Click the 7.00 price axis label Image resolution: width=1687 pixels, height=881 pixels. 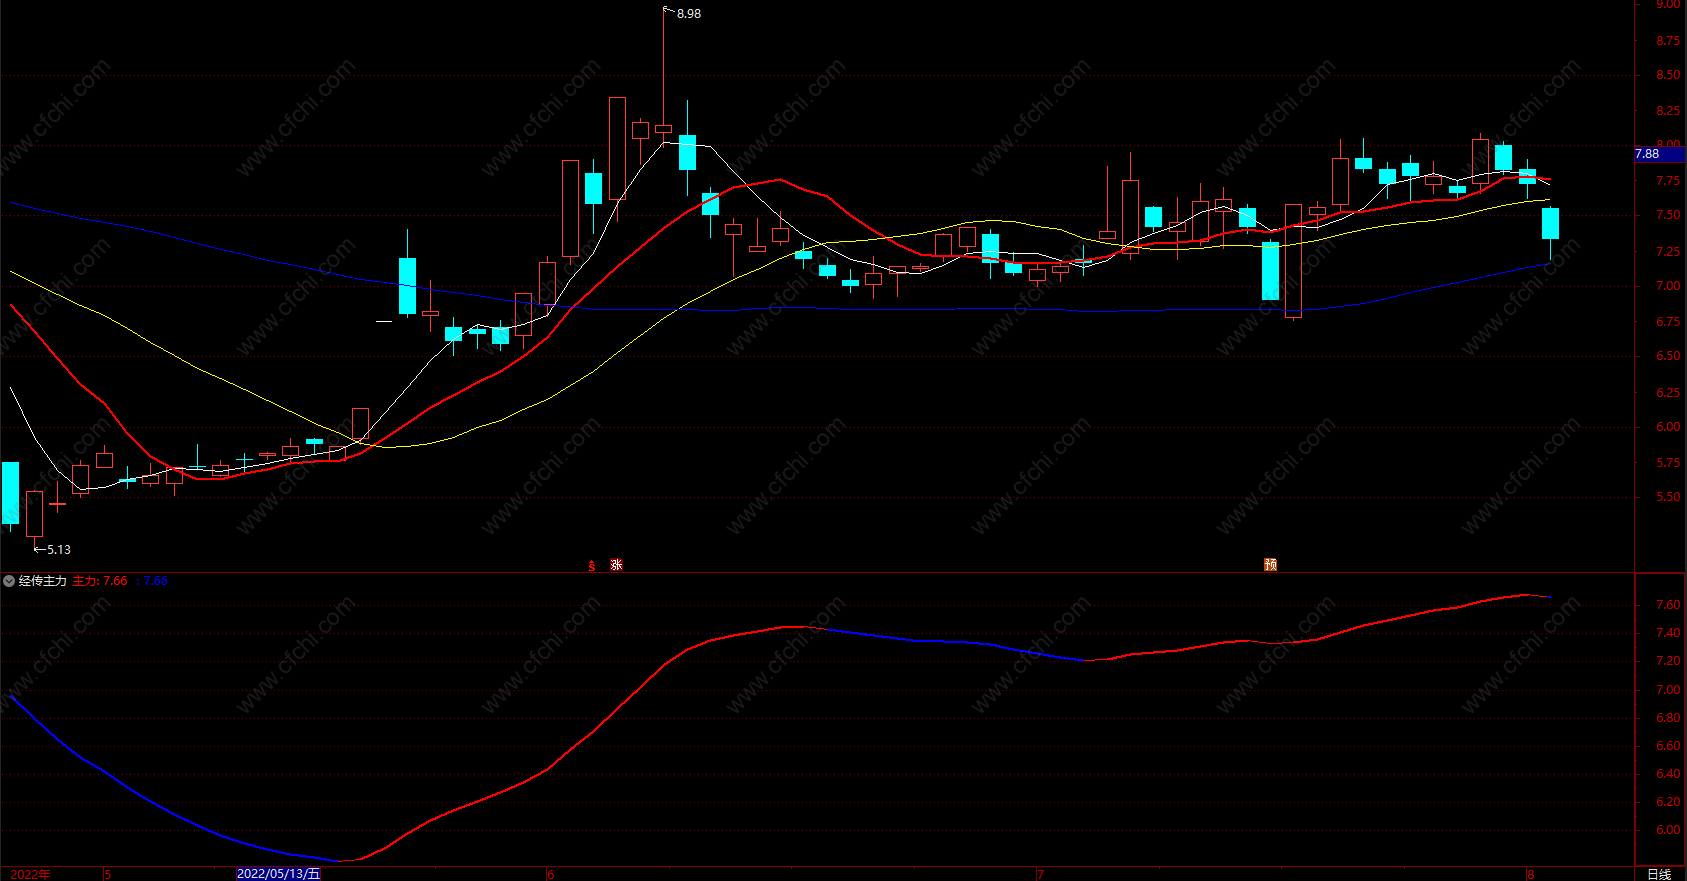click(x=1668, y=286)
